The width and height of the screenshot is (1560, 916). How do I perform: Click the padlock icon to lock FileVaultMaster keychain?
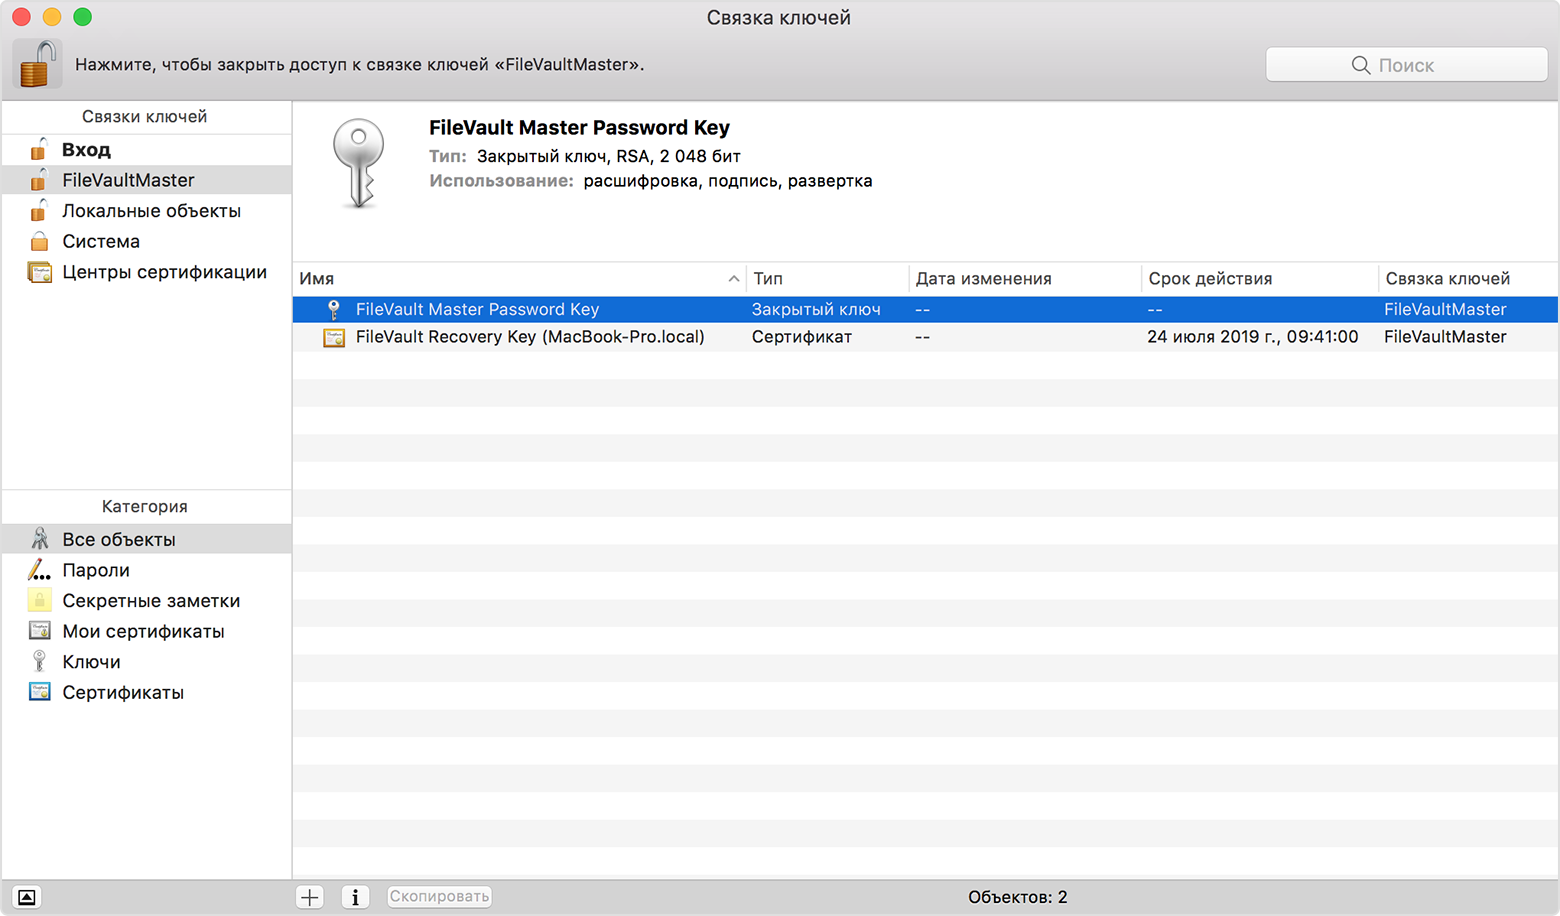(x=37, y=65)
